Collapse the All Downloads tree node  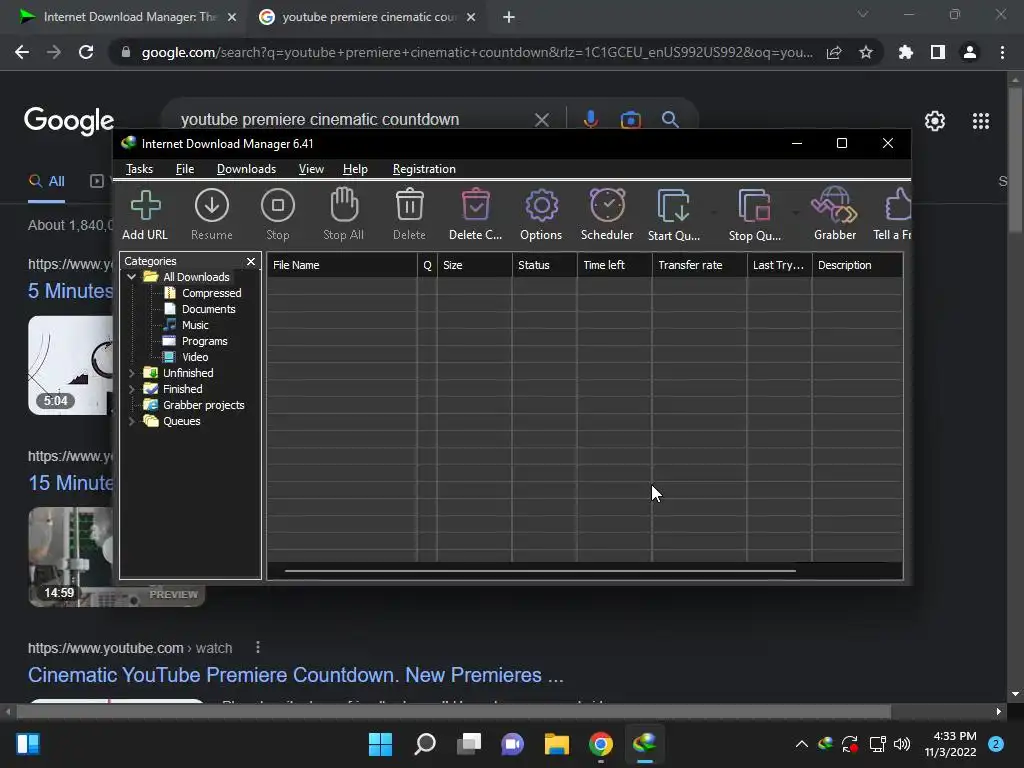click(132, 277)
